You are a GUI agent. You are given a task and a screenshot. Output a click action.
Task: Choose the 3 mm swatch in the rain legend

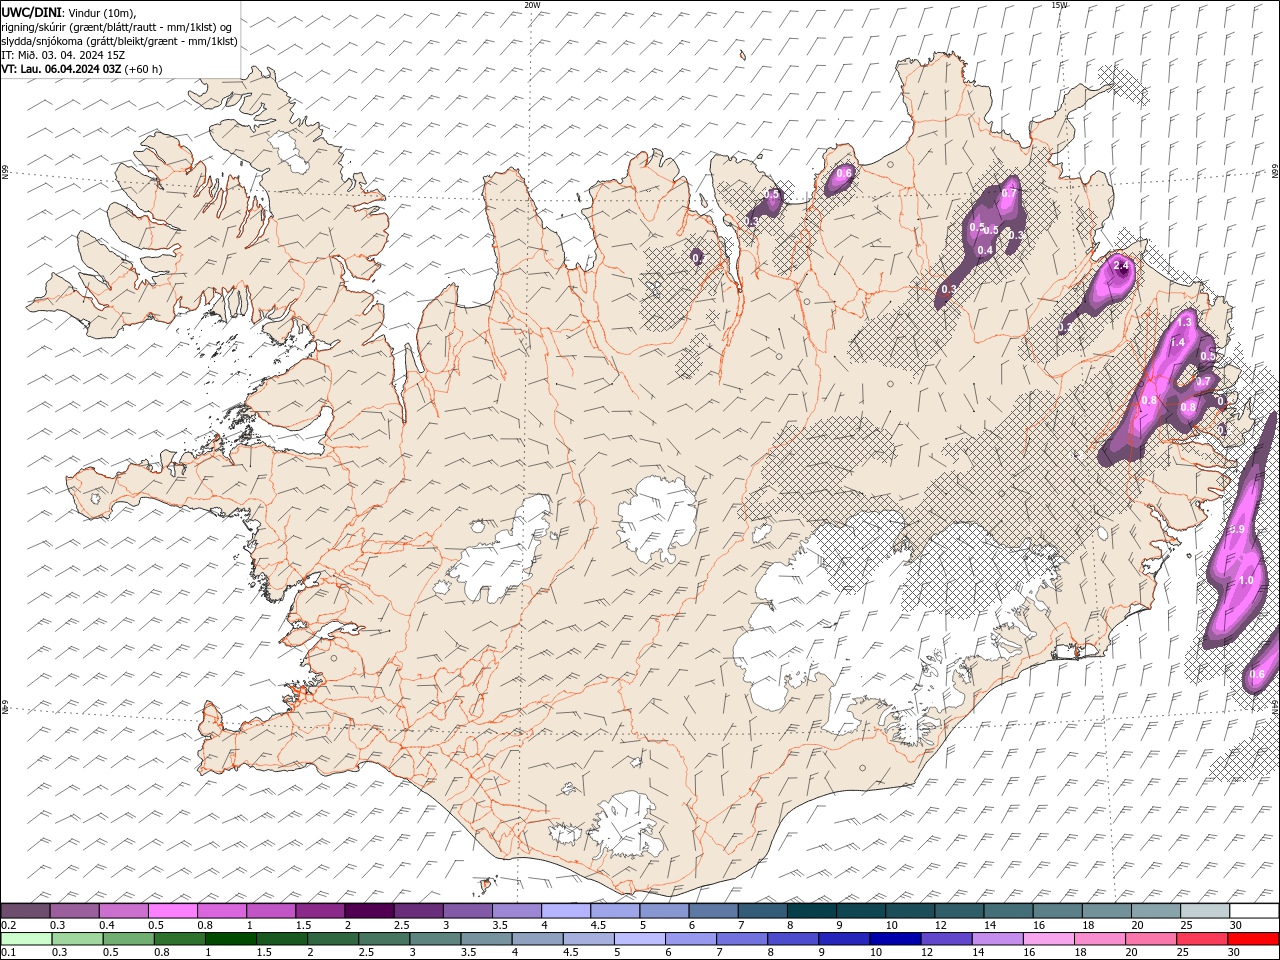point(434,938)
